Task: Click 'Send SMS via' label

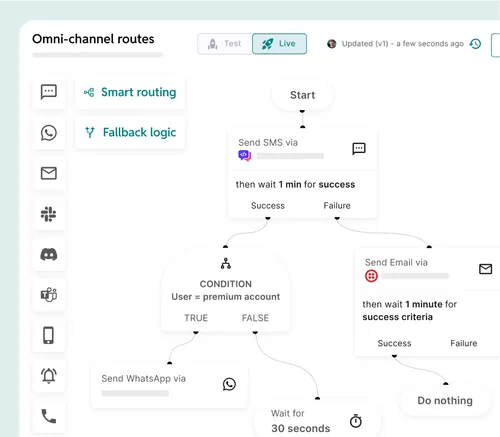Action: [x=268, y=143]
